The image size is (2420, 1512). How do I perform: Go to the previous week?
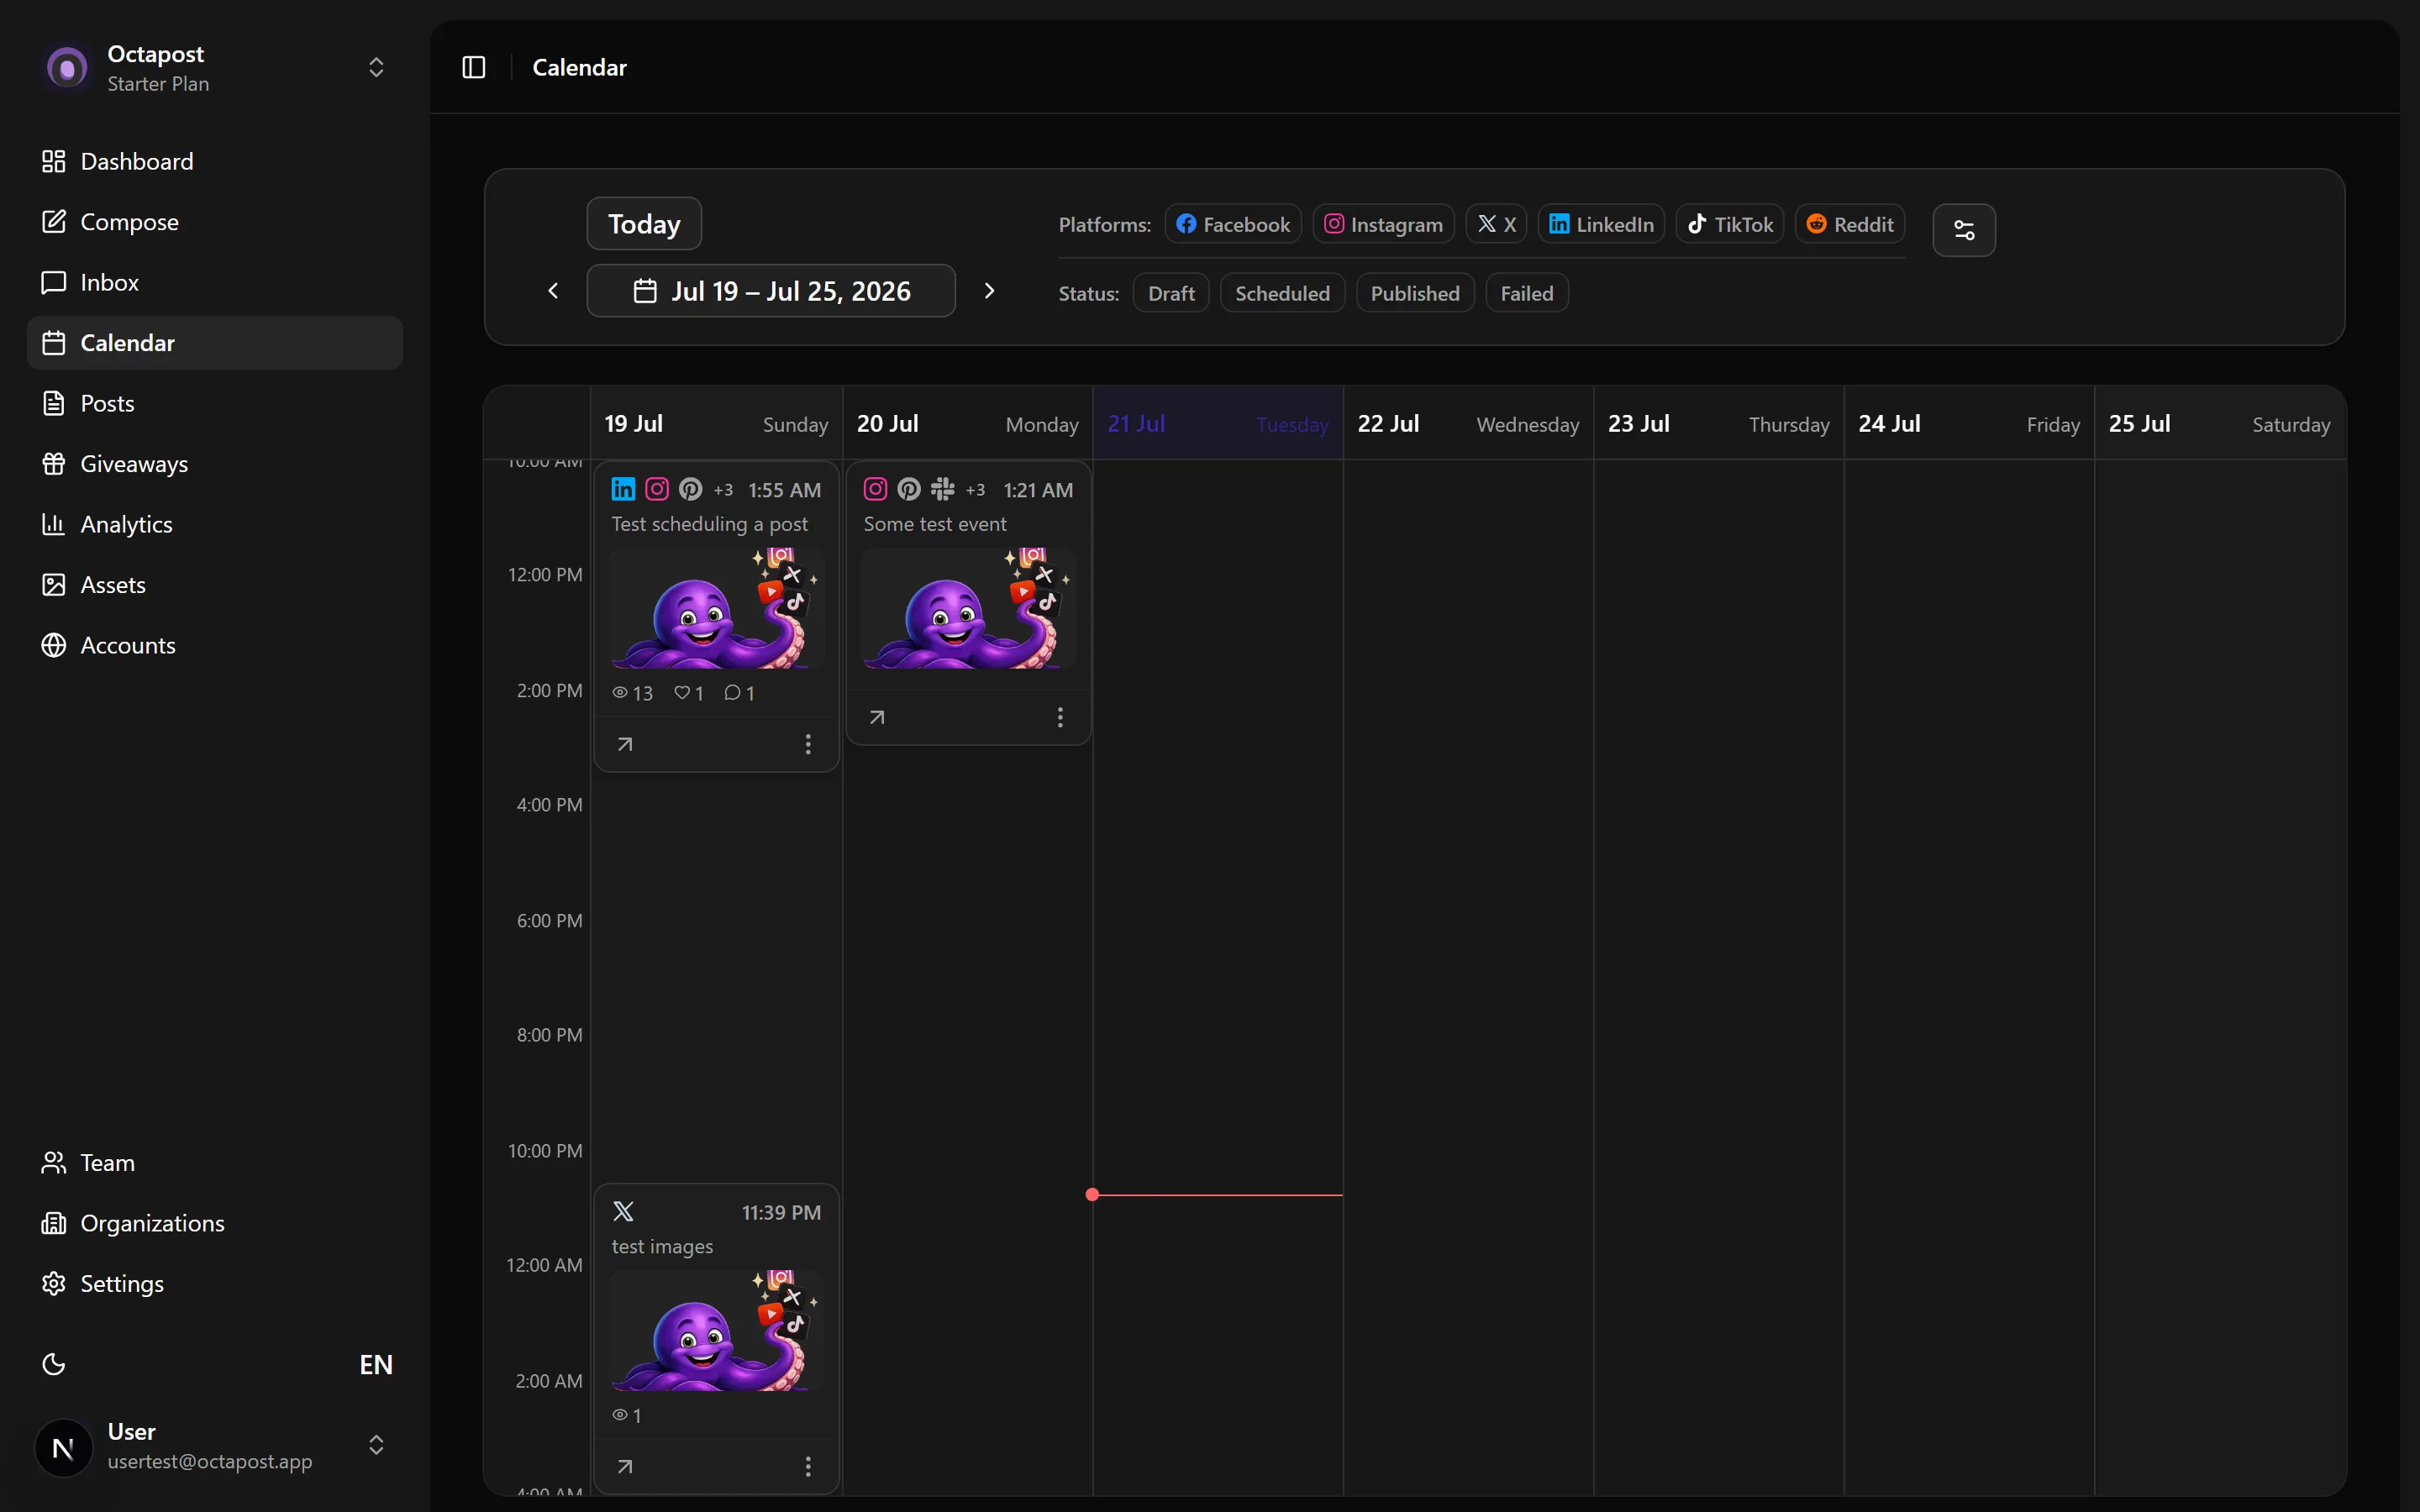pos(553,291)
